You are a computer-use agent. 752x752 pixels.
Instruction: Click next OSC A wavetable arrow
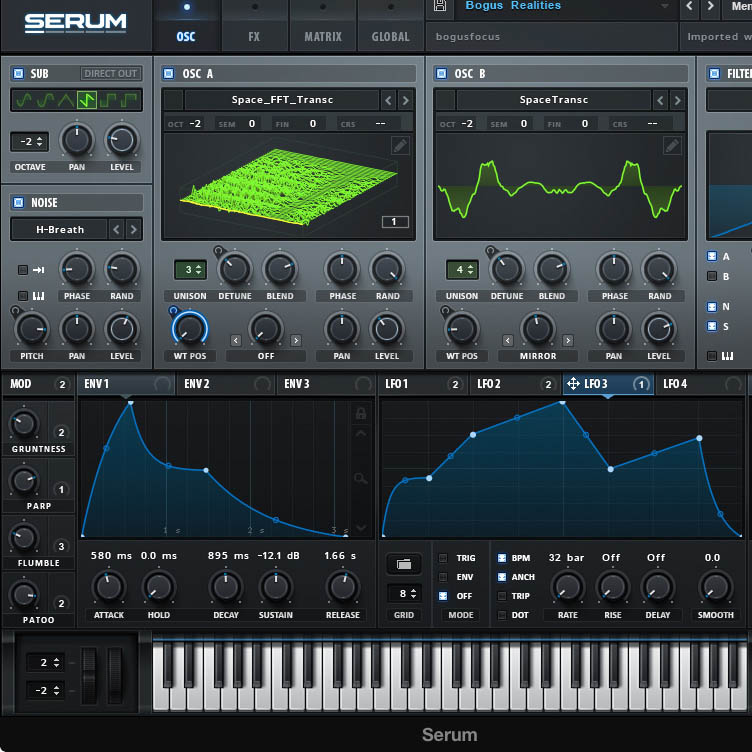click(x=406, y=100)
